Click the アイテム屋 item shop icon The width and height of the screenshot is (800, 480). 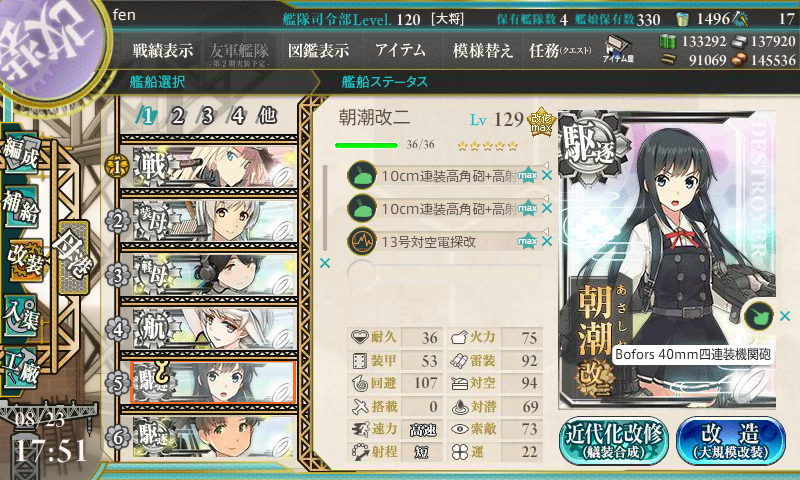618,49
